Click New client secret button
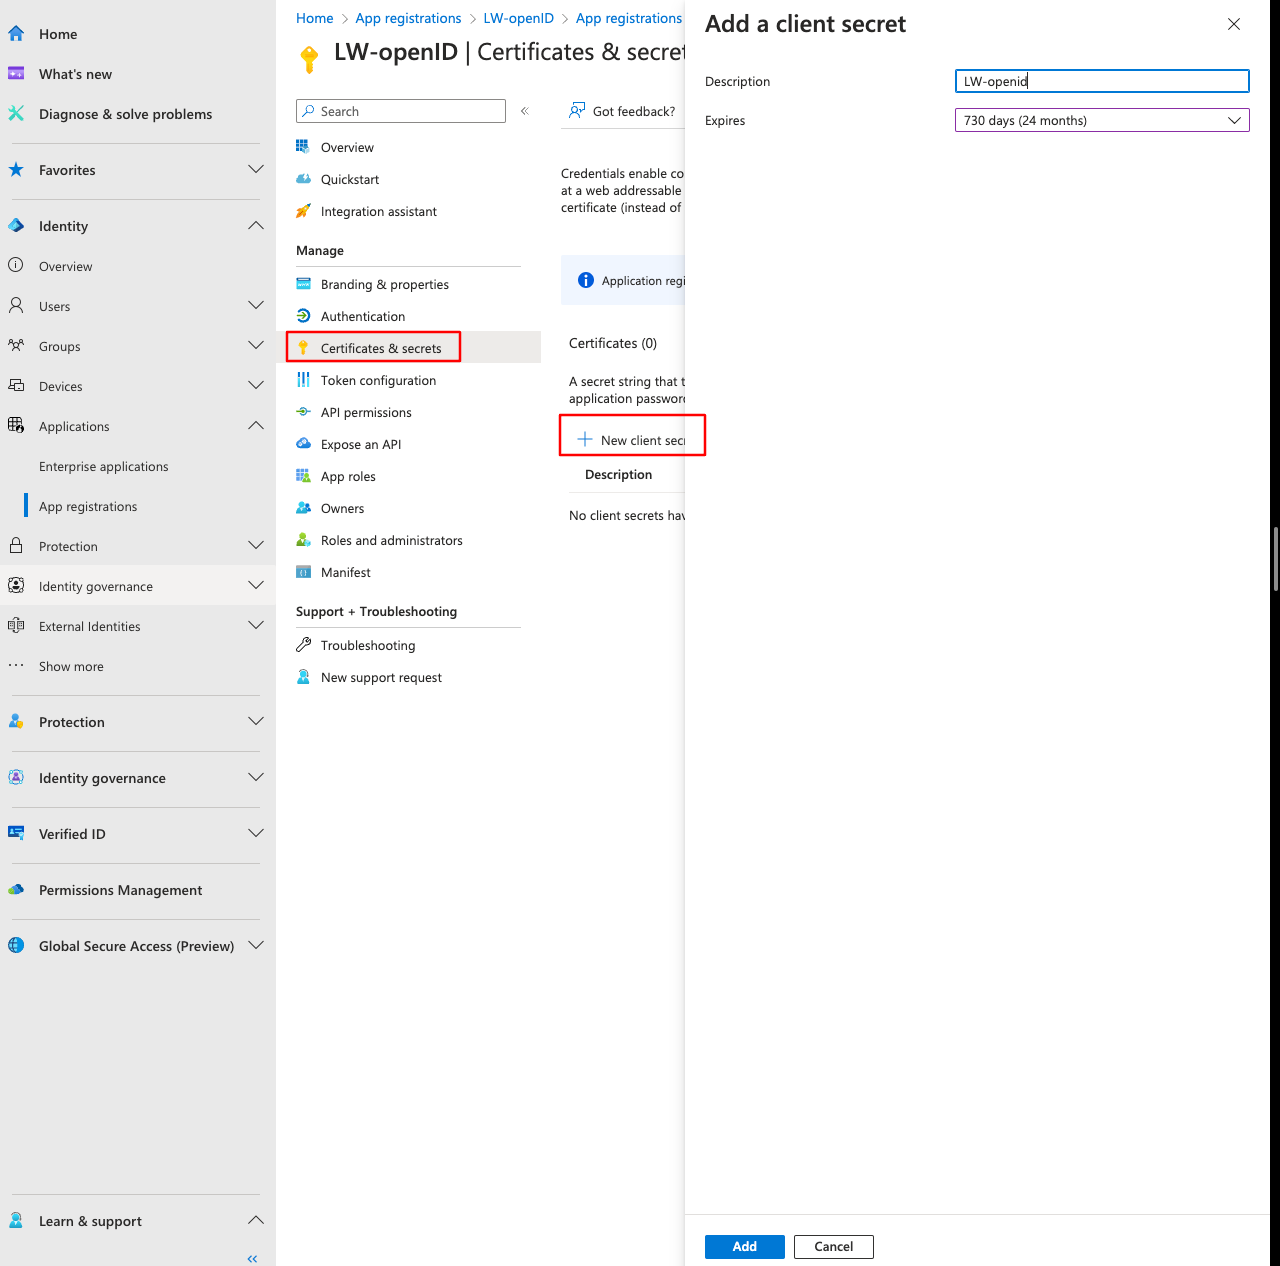 tap(631, 440)
